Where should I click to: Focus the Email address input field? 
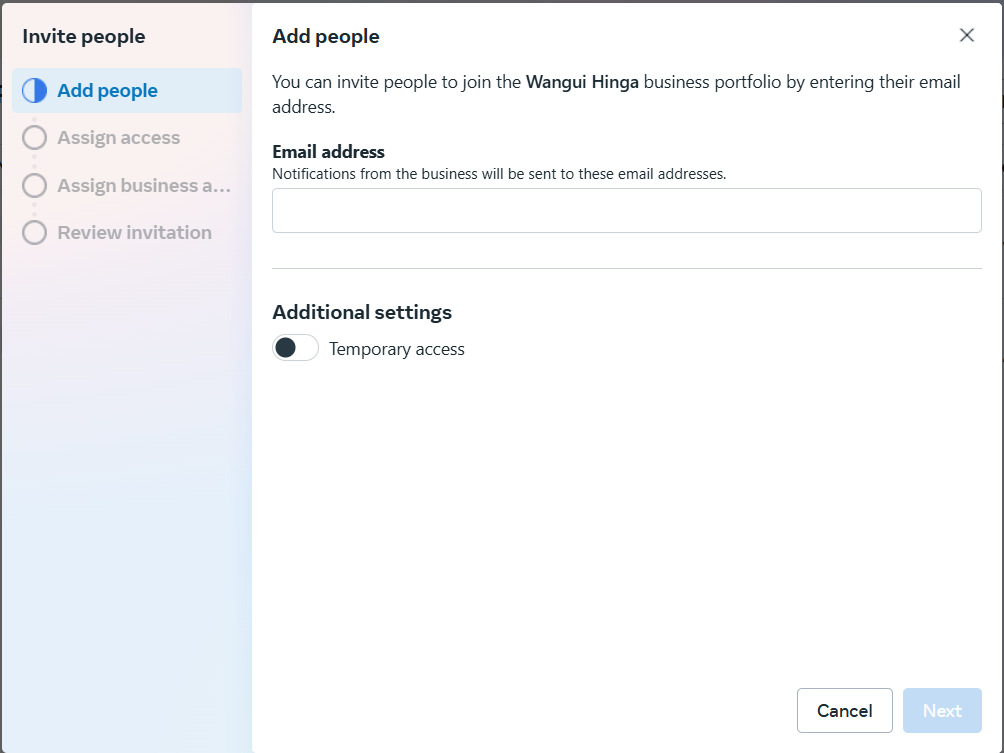pos(626,210)
